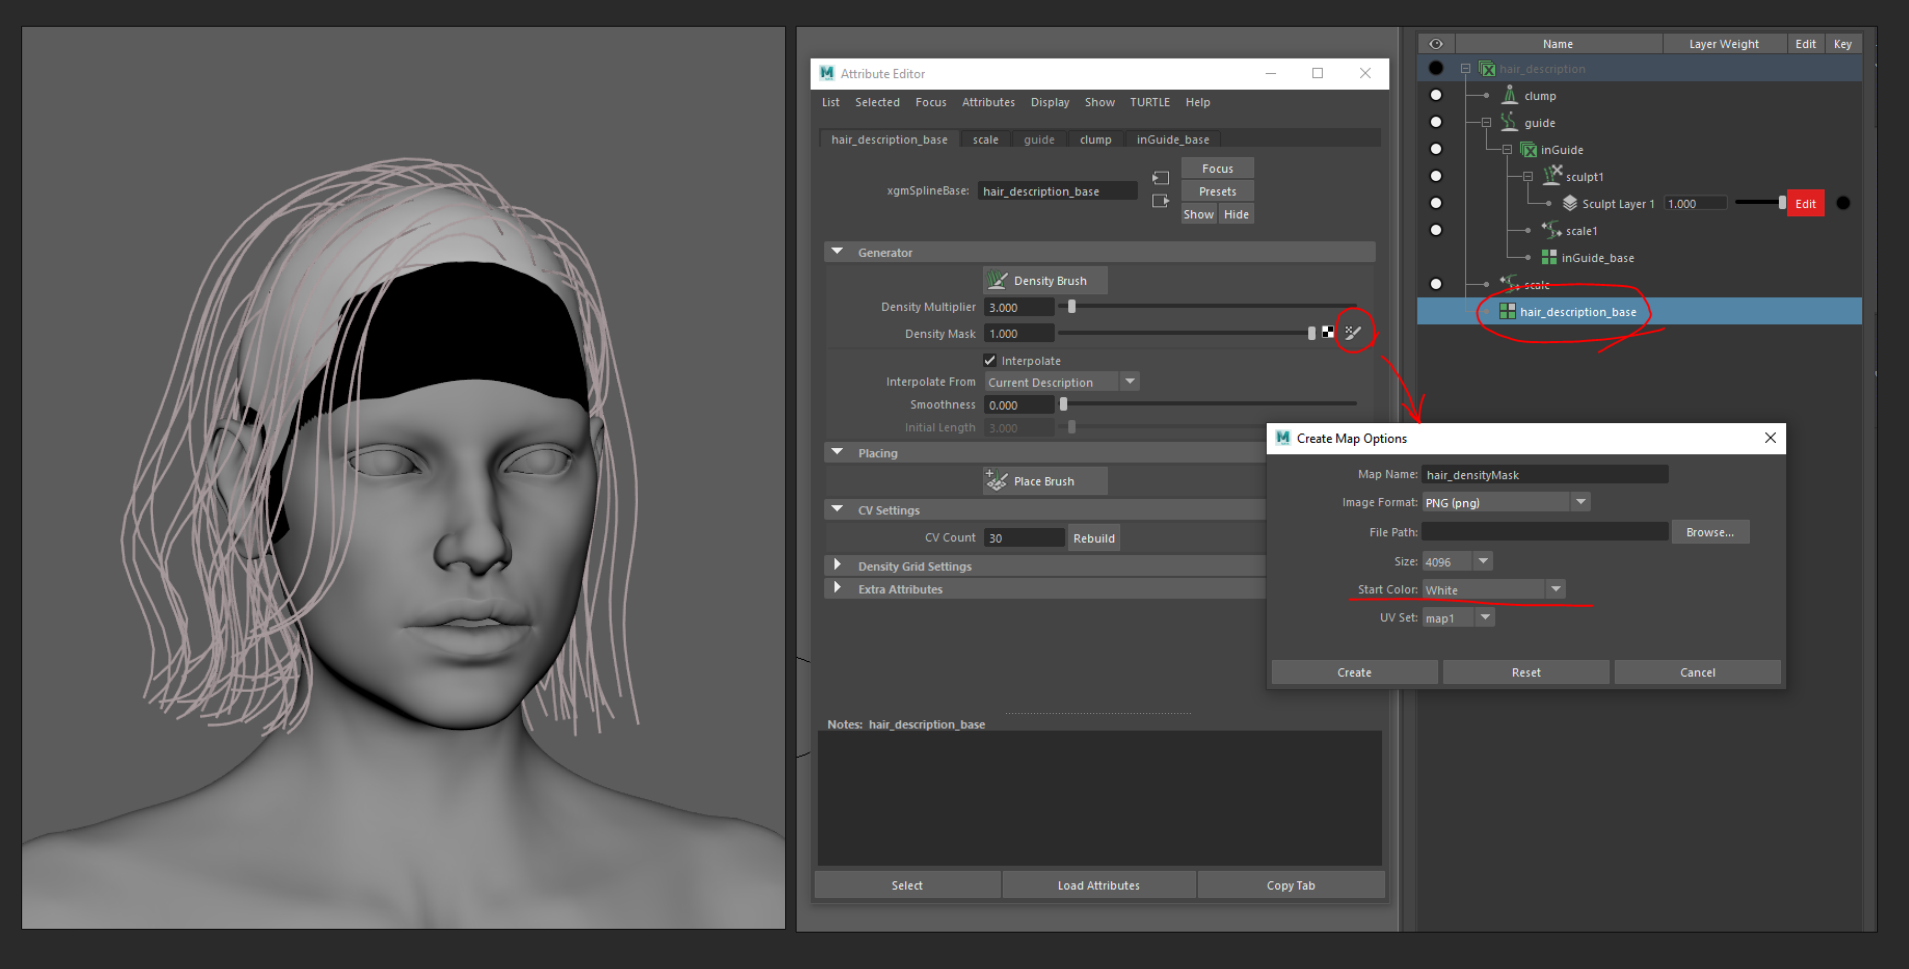Click the Map Name input field
Image resolution: width=1909 pixels, height=969 pixels.
(x=1544, y=475)
